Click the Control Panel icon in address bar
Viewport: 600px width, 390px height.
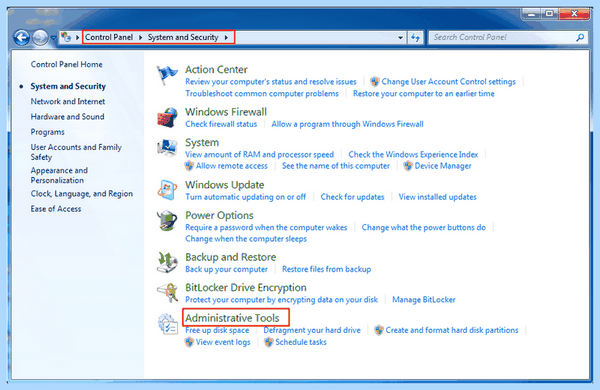coord(66,37)
